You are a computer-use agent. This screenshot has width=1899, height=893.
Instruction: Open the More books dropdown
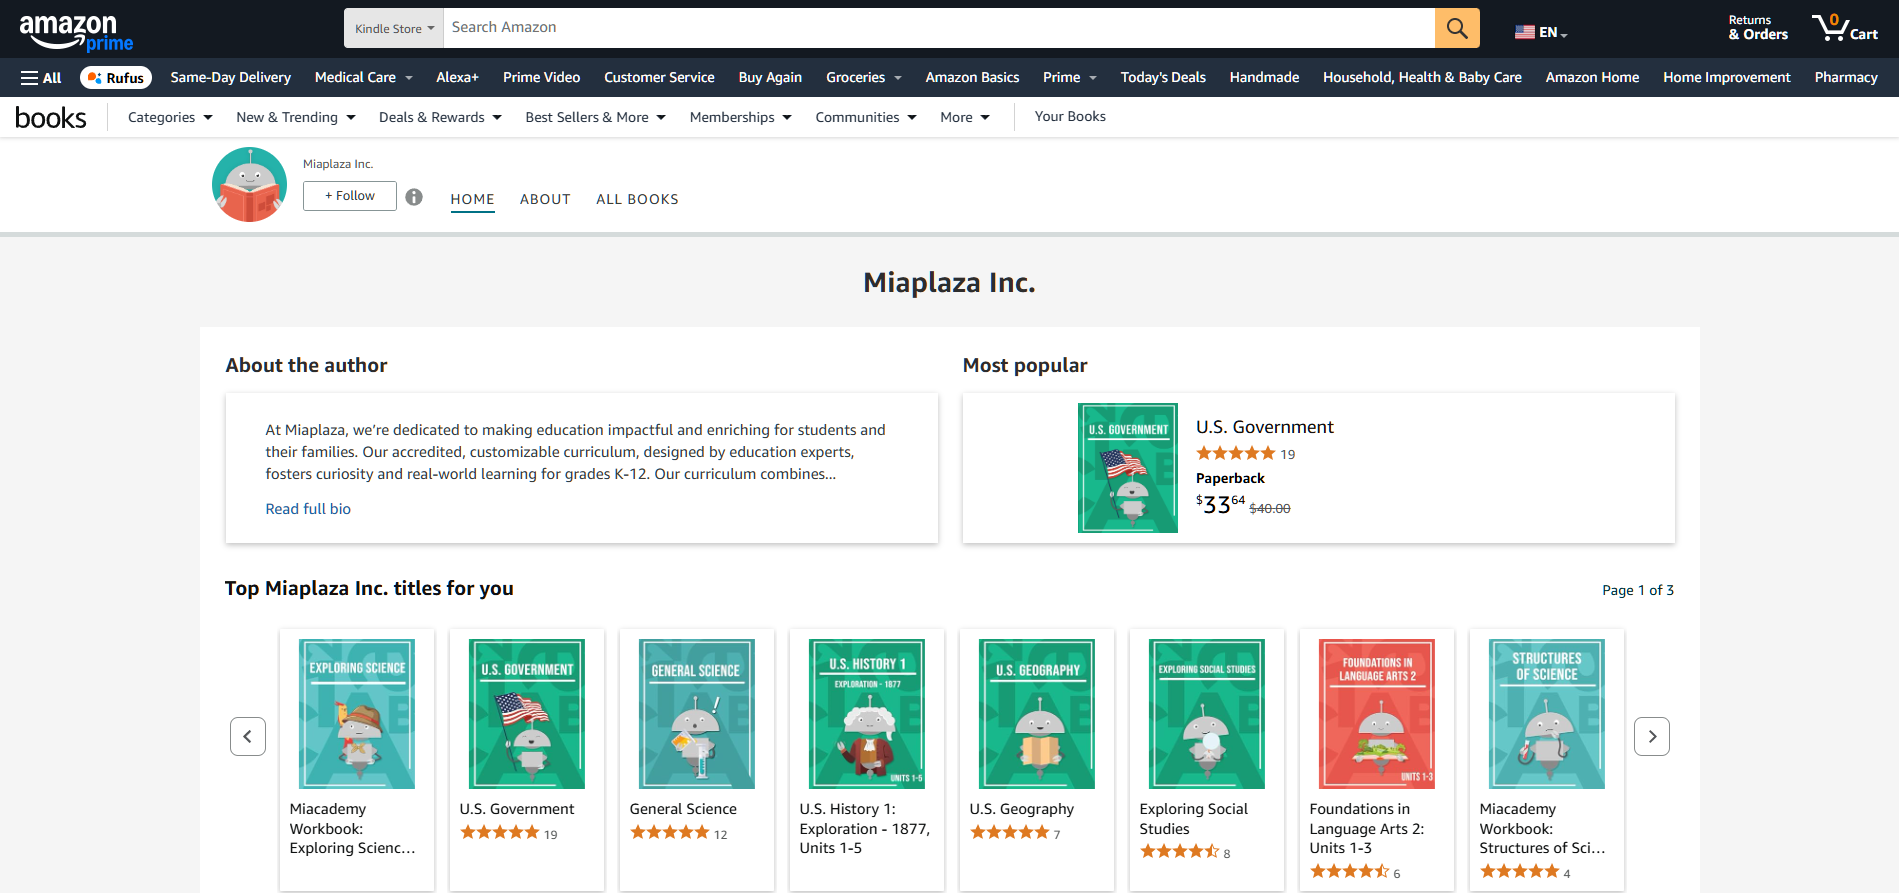(x=965, y=117)
